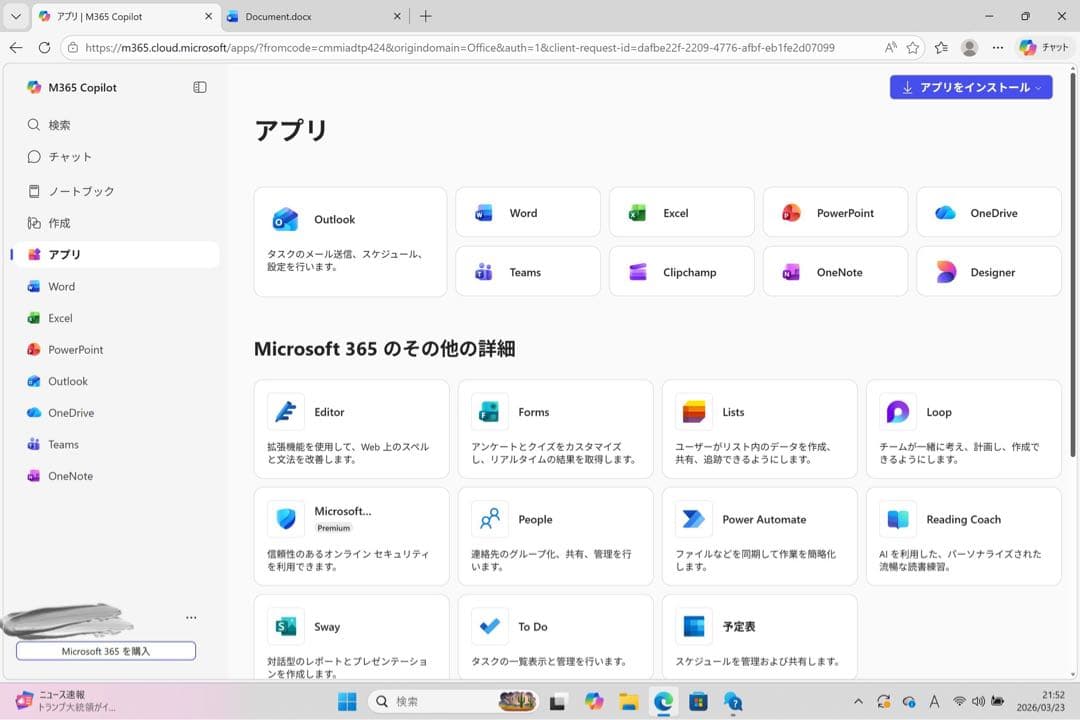The height and width of the screenshot is (720, 1080).
Task: Show hidden taskbar icons via the chevron
Action: [x=858, y=701]
